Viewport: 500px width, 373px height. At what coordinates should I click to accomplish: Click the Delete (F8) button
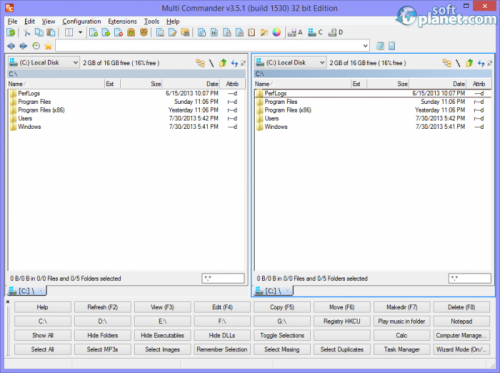click(462, 307)
